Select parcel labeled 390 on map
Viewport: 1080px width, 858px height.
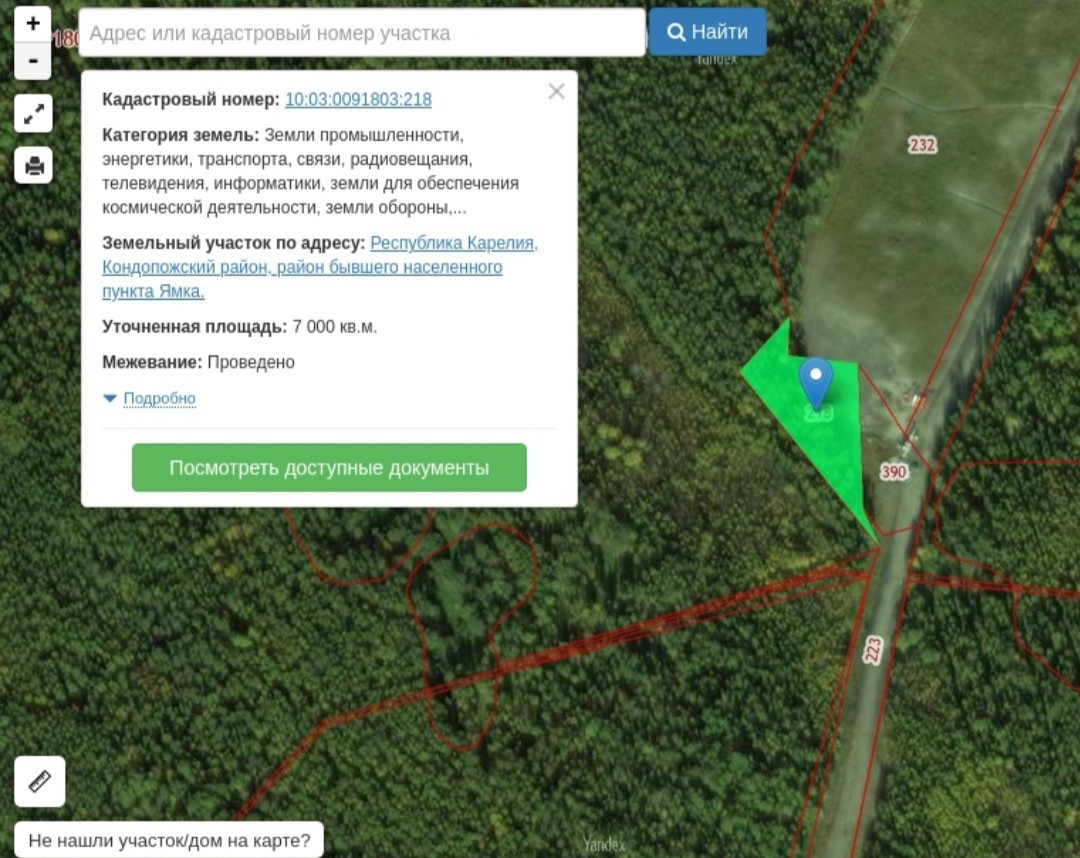pos(894,472)
